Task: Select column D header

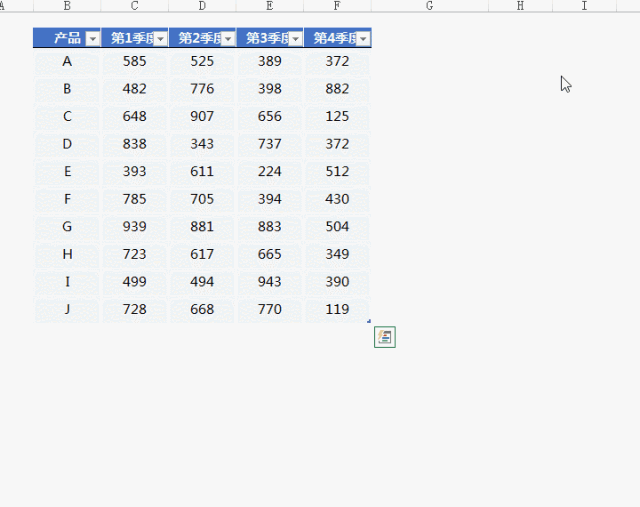Action: pos(202,6)
